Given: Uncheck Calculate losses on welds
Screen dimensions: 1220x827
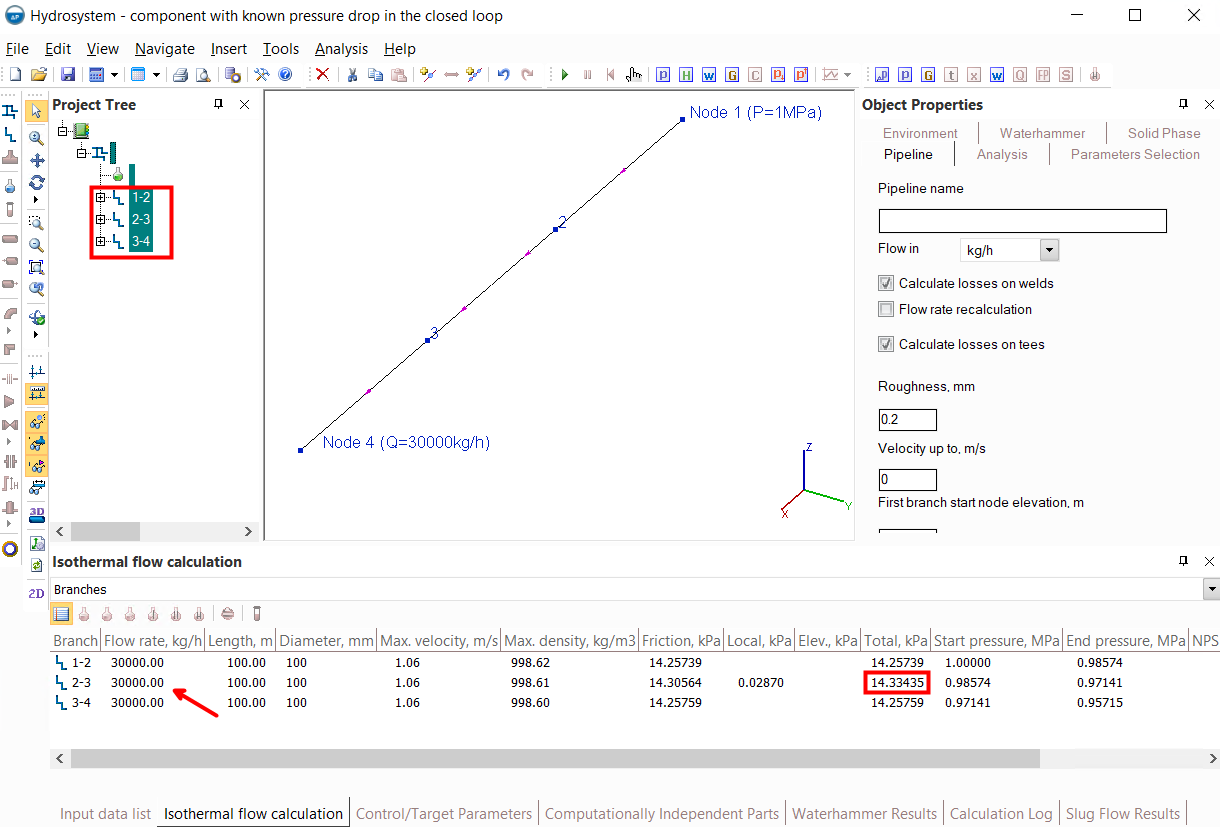Looking at the screenshot, I should pyautogui.click(x=885, y=283).
